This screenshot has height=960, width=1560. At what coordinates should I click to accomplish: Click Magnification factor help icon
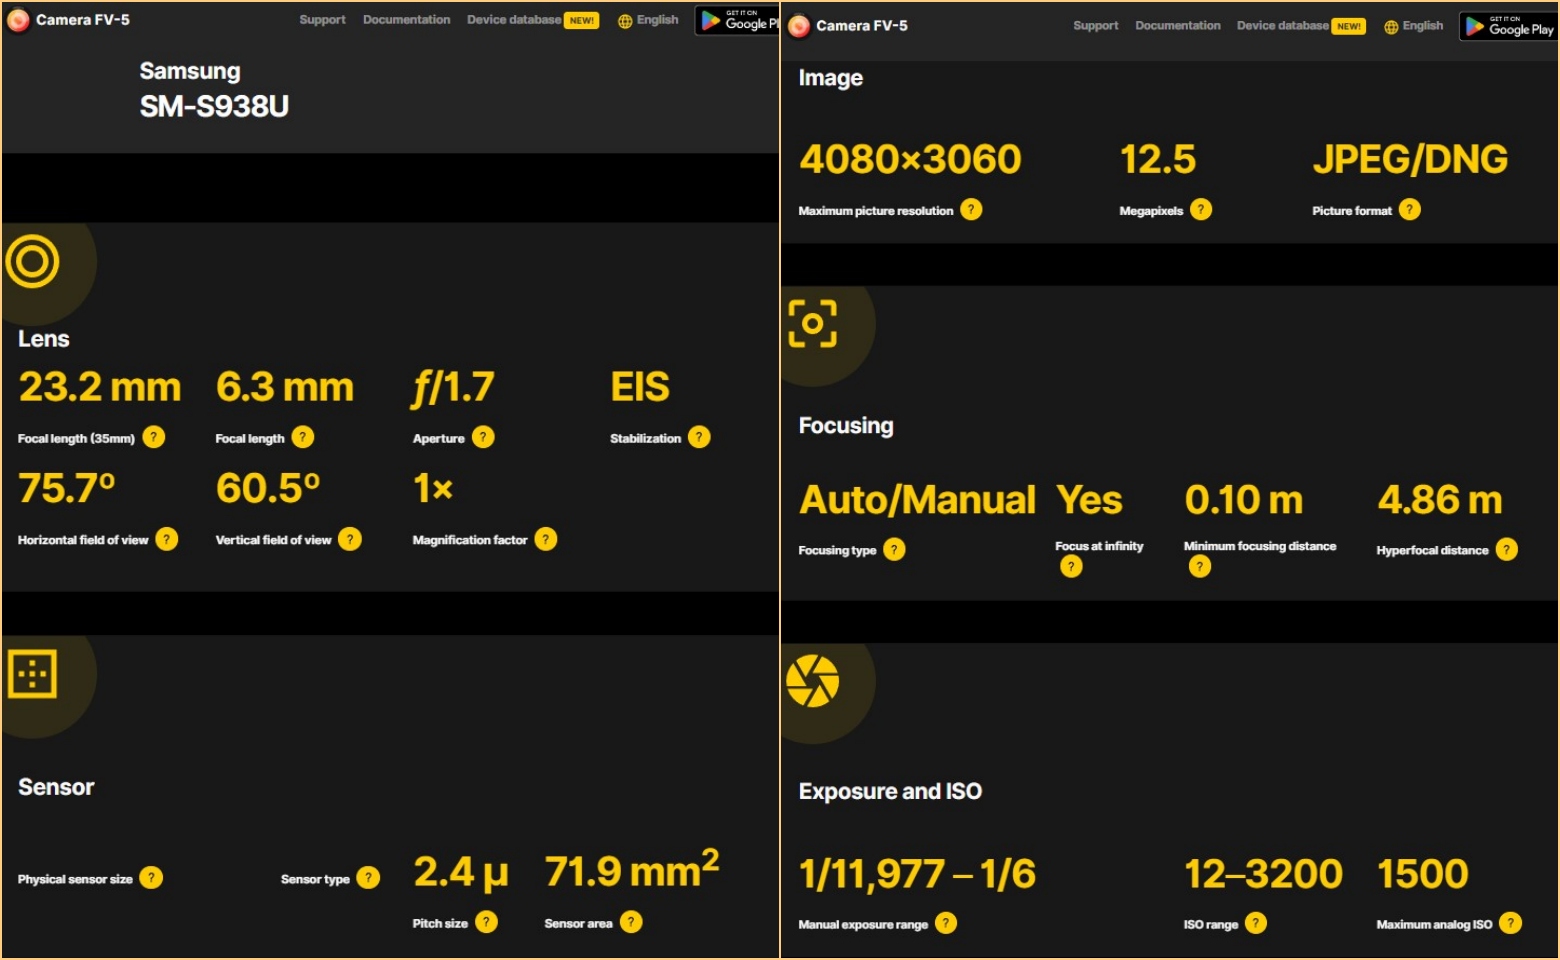[x=546, y=539]
